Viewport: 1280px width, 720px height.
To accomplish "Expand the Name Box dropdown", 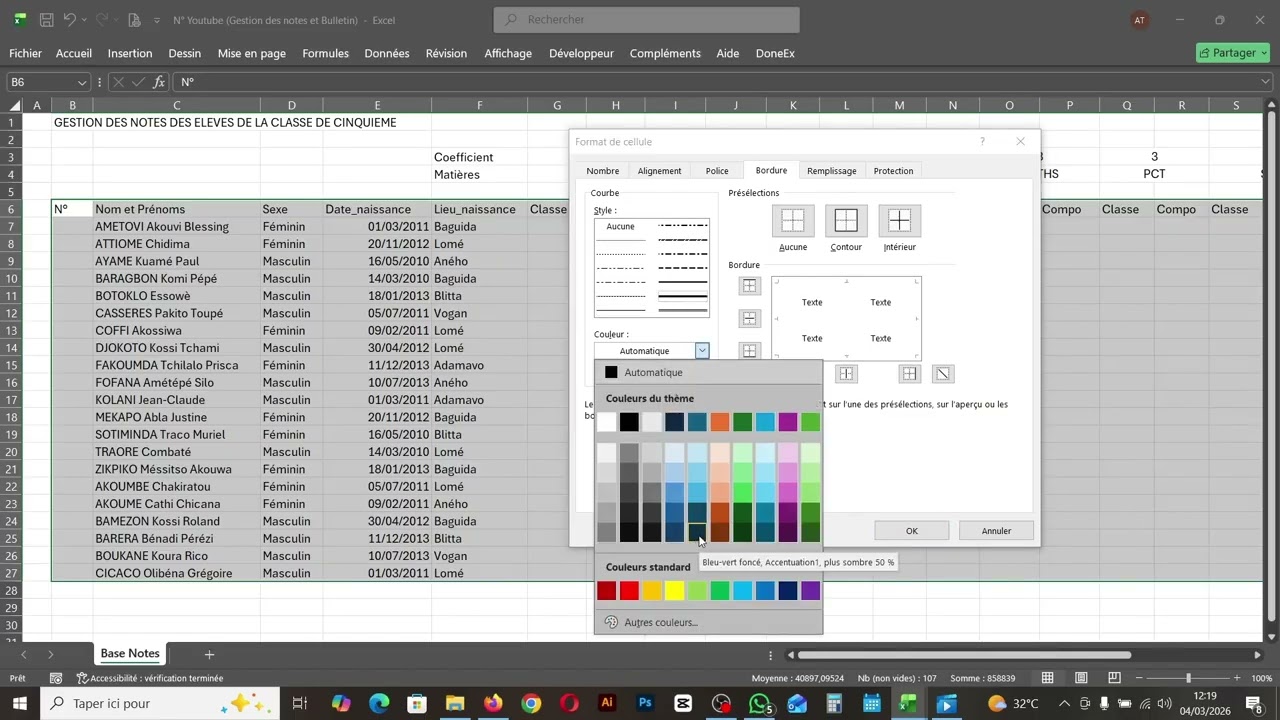I will pos(82,82).
